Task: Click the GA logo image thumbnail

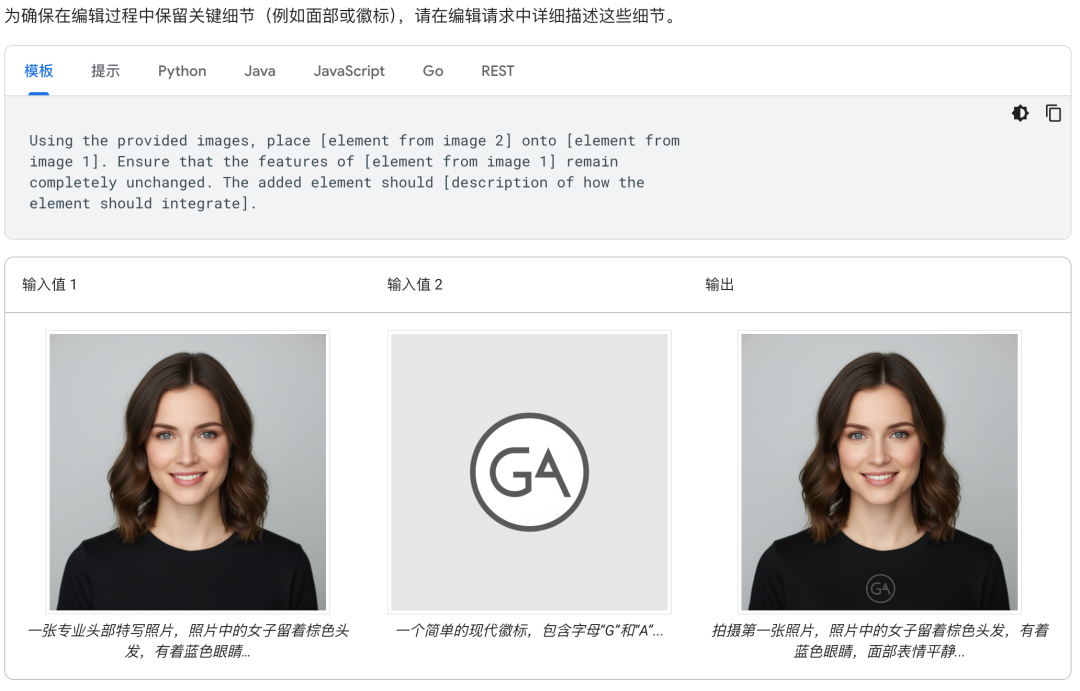Action: (x=529, y=470)
